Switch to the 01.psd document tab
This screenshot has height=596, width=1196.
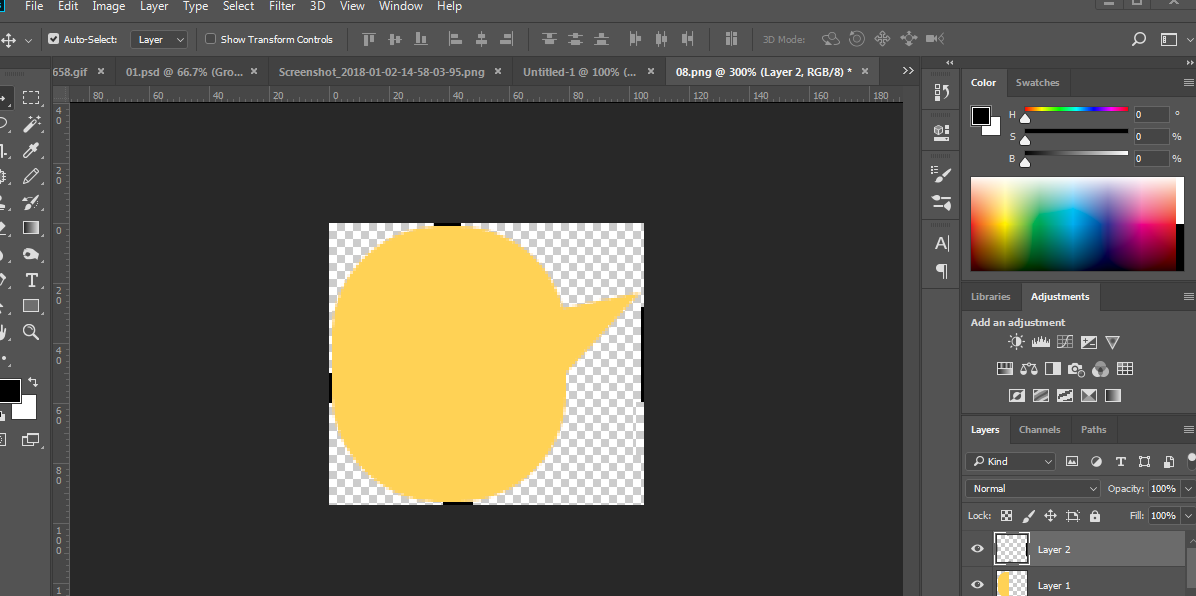[185, 72]
